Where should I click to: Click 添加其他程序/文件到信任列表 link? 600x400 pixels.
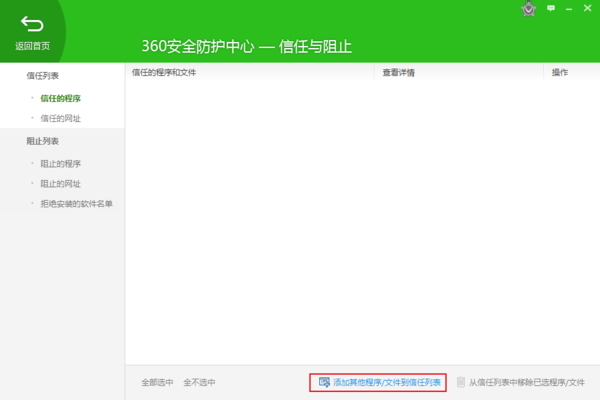coord(386,382)
